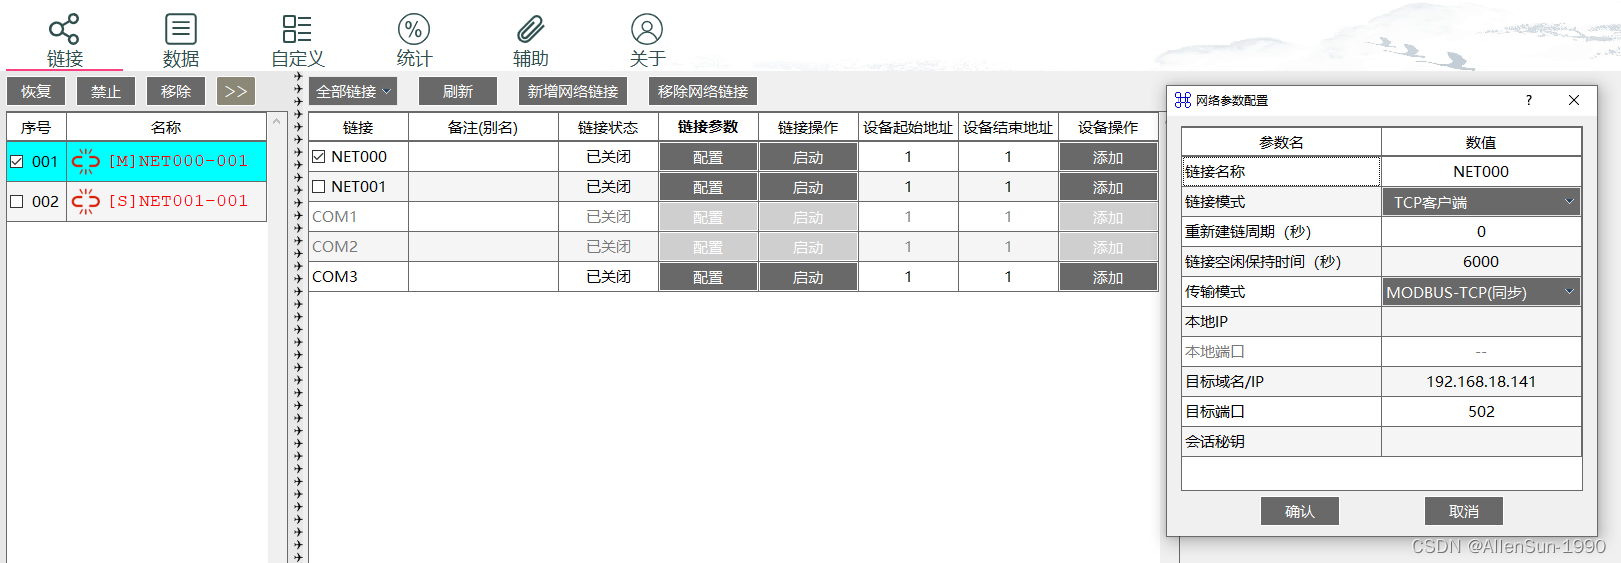Click 配置 for NET001

(x=708, y=187)
